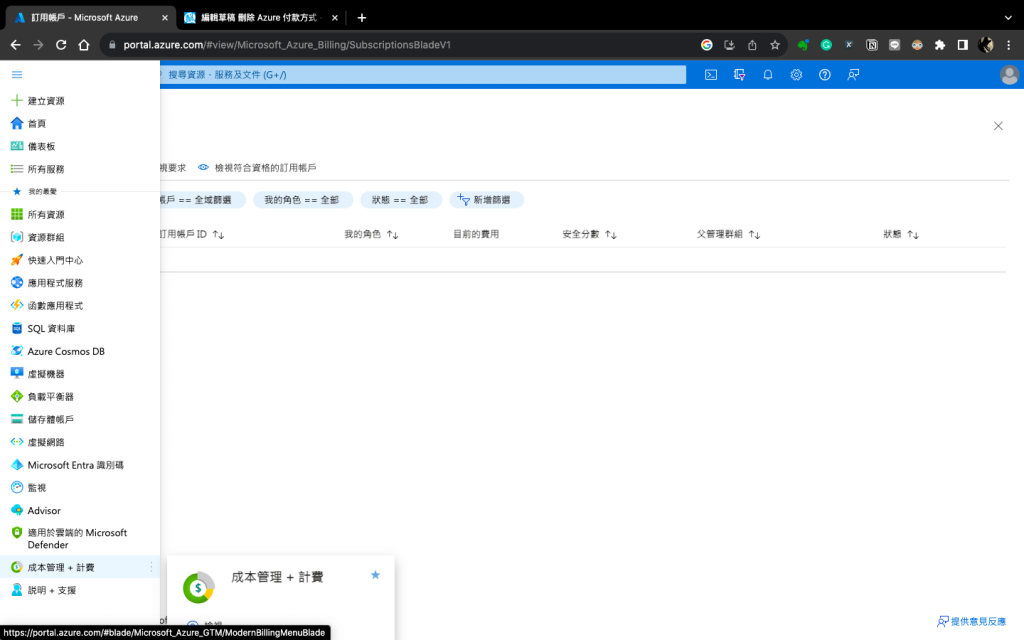This screenshot has height=640, width=1024.
Task: Click the 函數應用程式 lightning icon
Action: pyautogui.click(x=17, y=305)
